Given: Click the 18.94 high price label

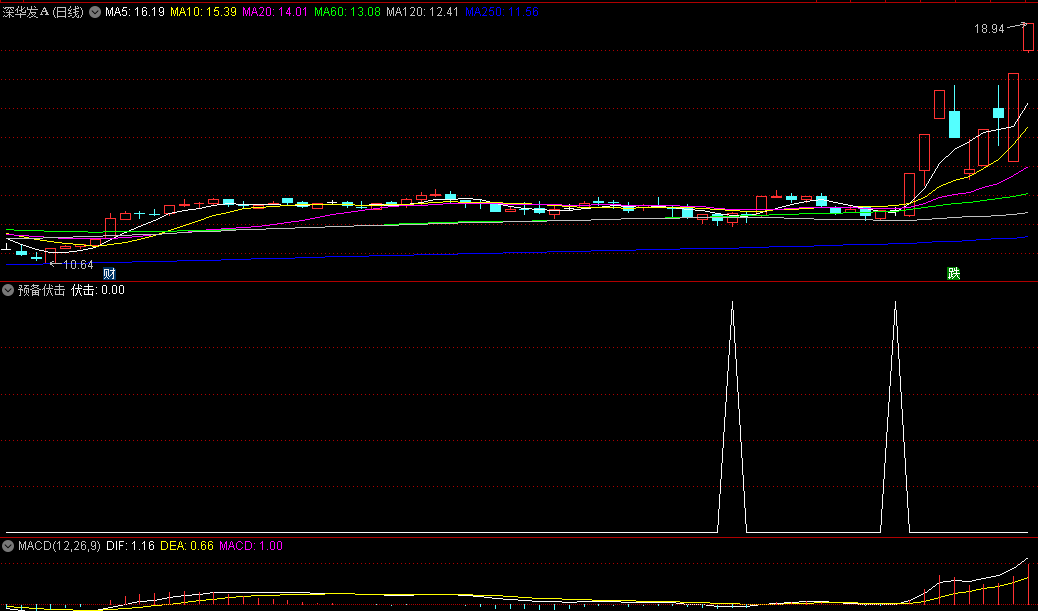Looking at the screenshot, I should [989, 29].
